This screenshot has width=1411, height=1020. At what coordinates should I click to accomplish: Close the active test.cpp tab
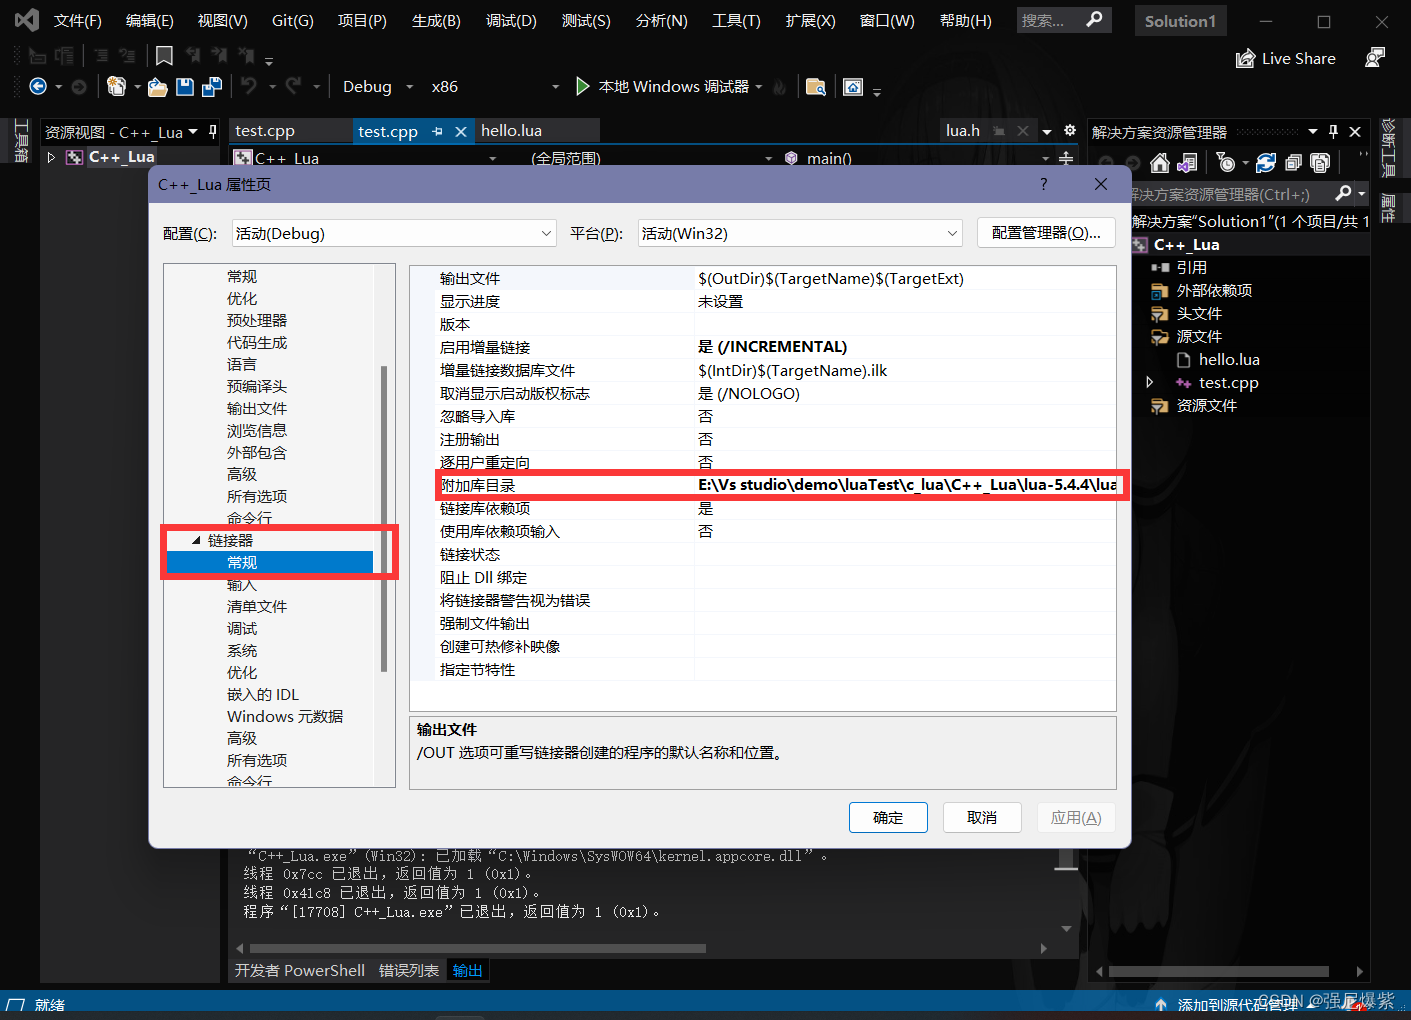point(460,131)
